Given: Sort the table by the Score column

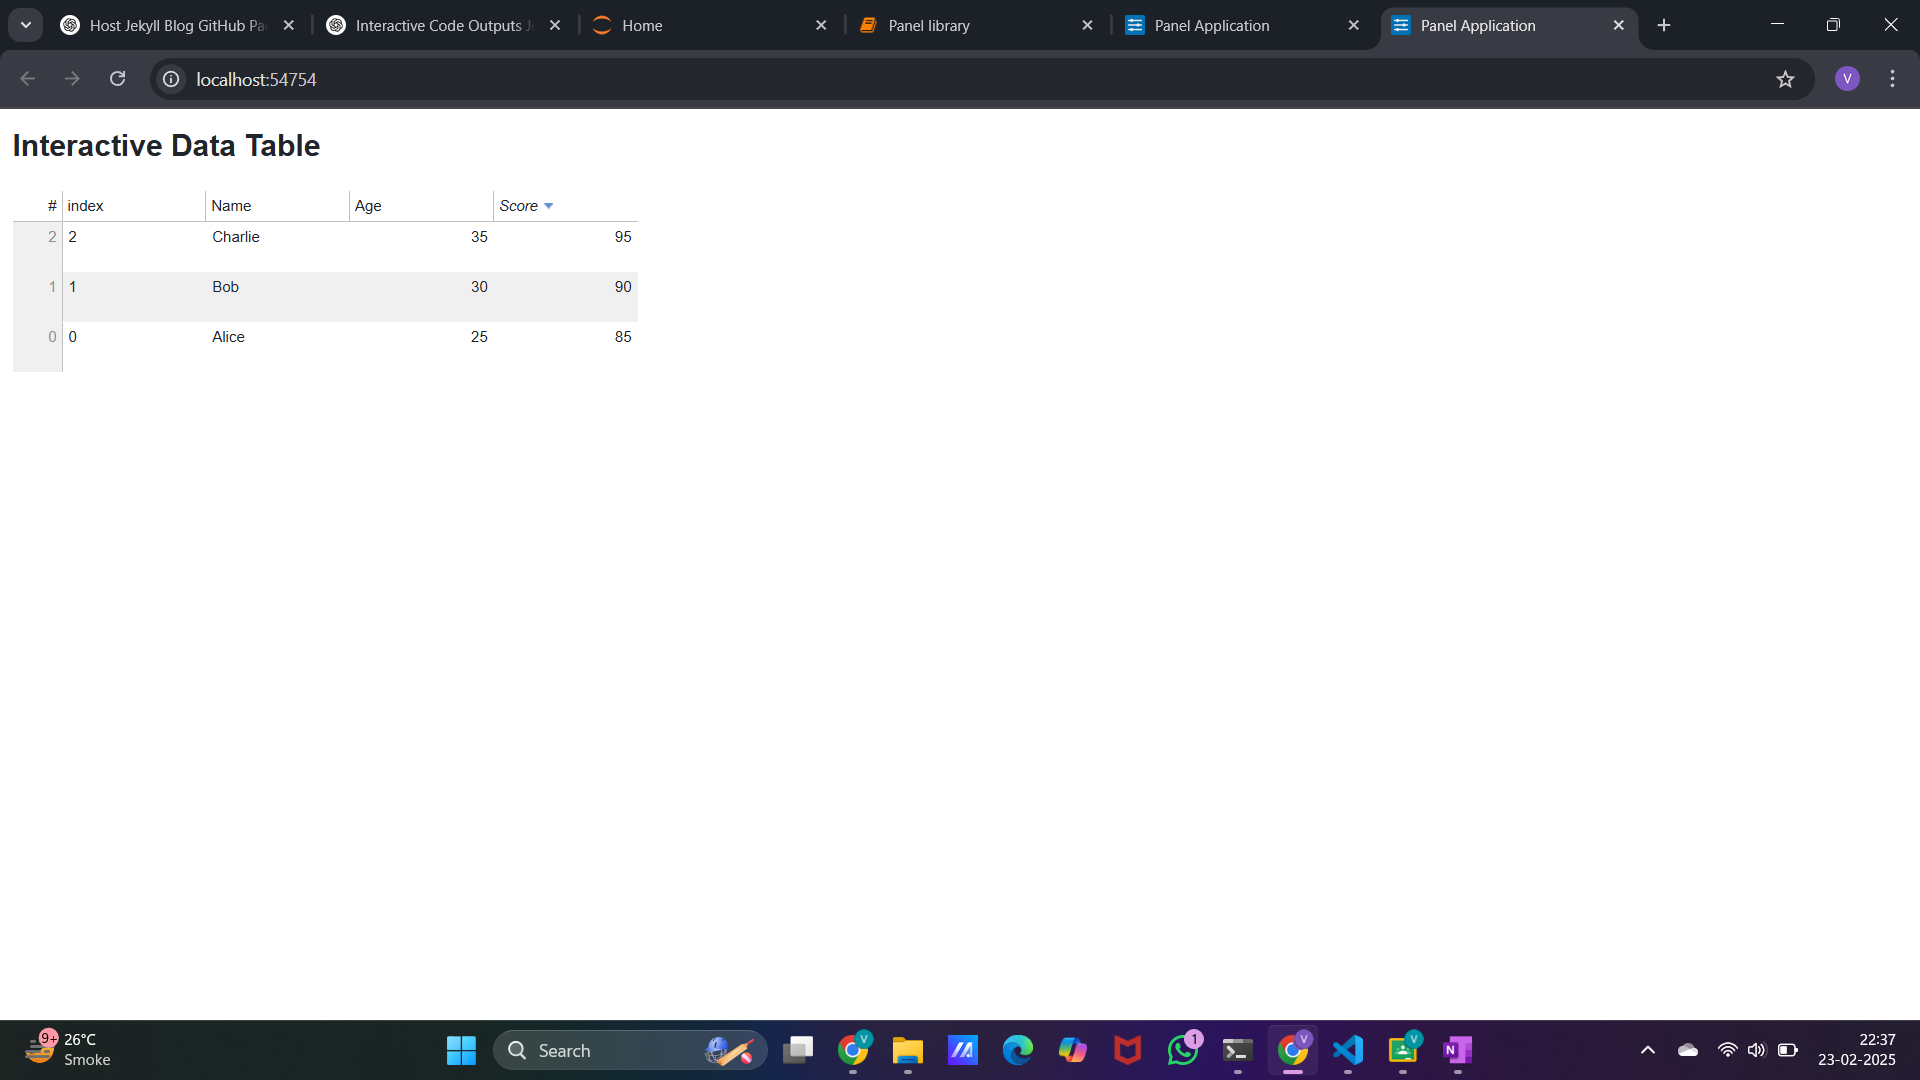Looking at the screenshot, I should [519, 205].
